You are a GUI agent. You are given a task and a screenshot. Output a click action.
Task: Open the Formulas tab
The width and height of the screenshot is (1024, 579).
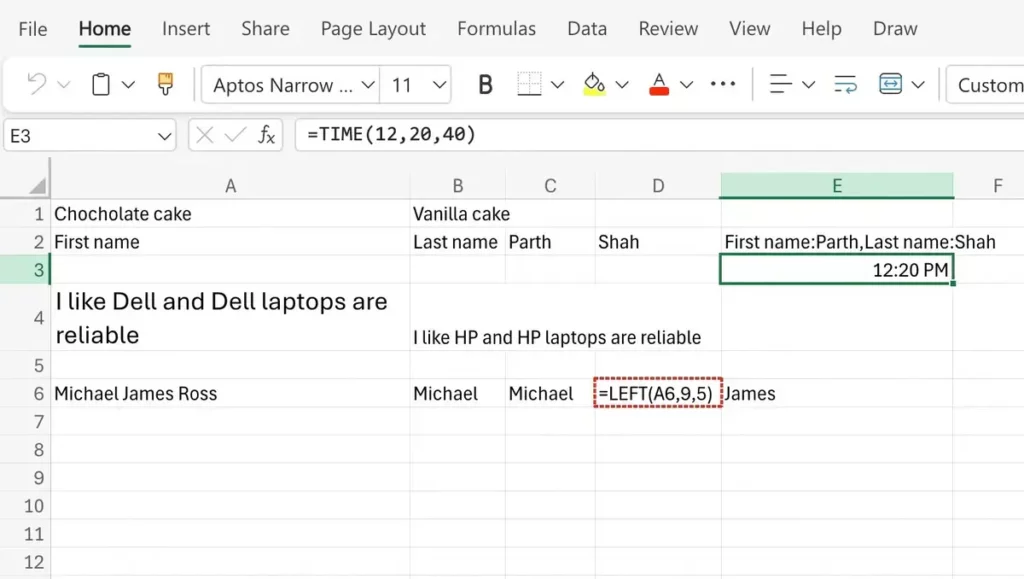(x=496, y=29)
